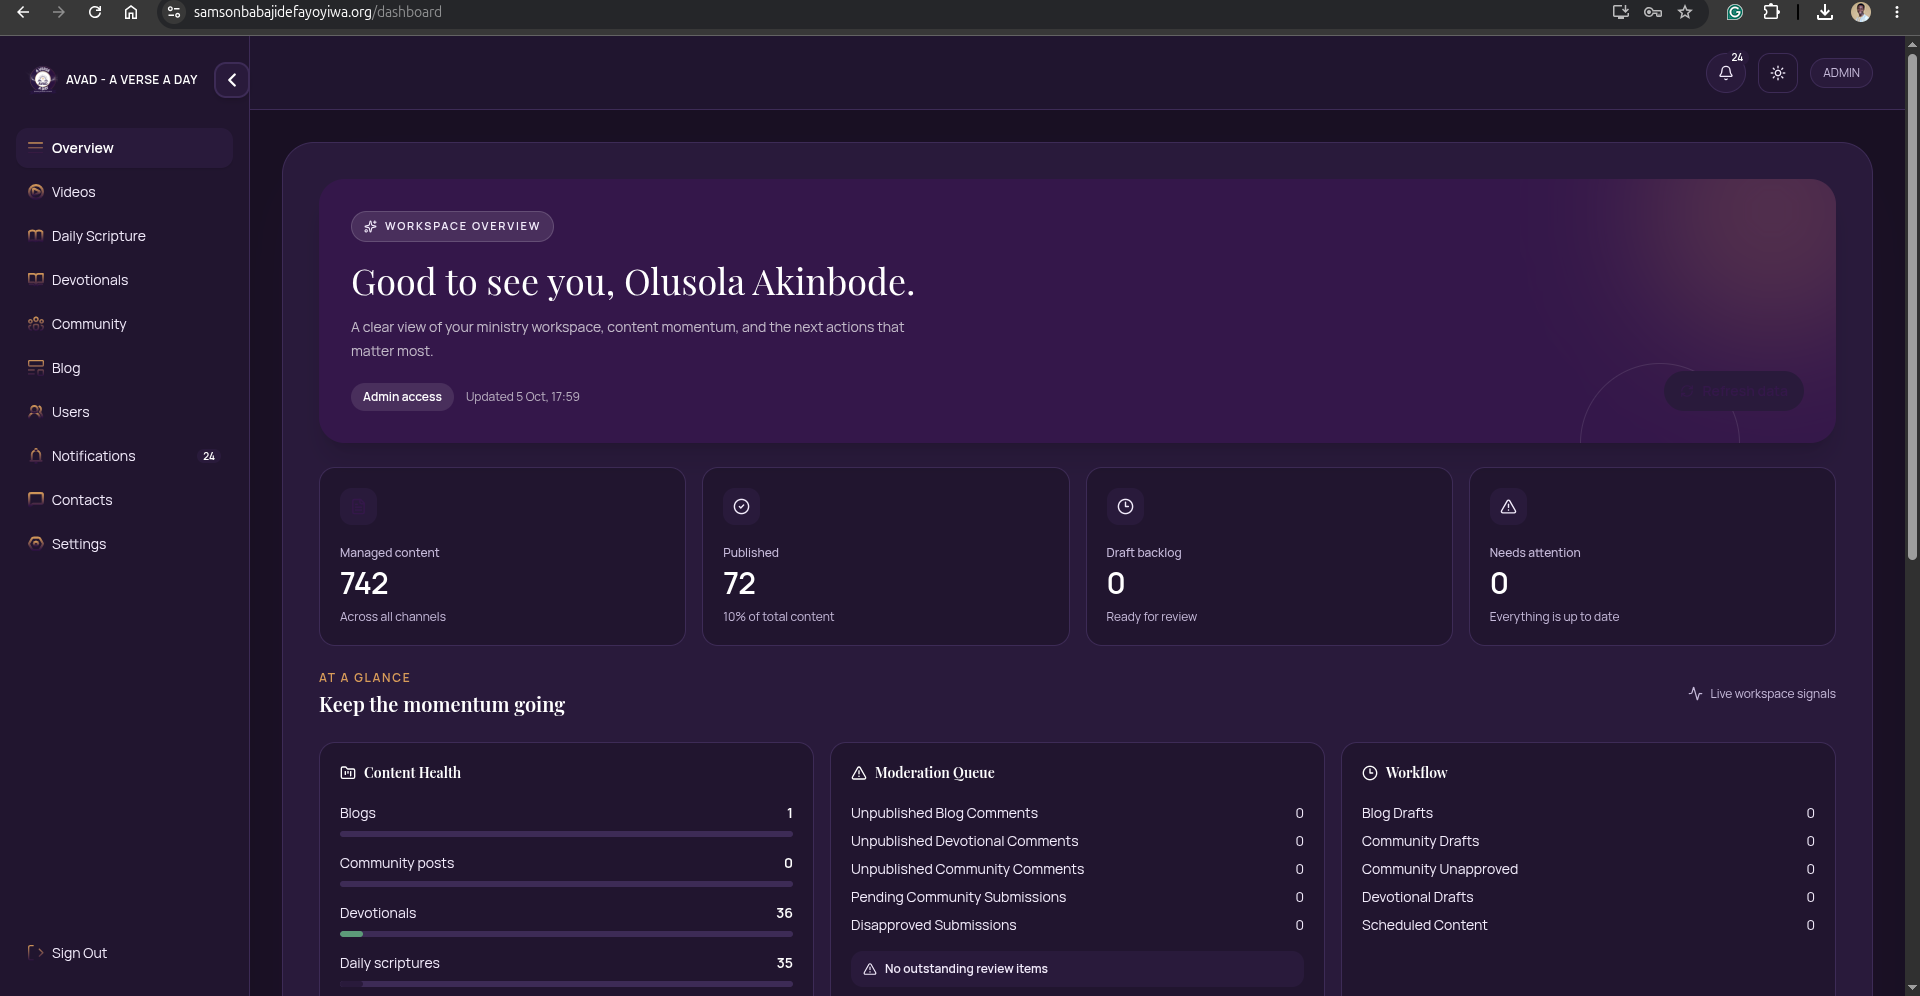Click the Draft backlog clock icon
Image resolution: width=1920 pixels, height=996 pixels.
click(x=1125, y=507)
